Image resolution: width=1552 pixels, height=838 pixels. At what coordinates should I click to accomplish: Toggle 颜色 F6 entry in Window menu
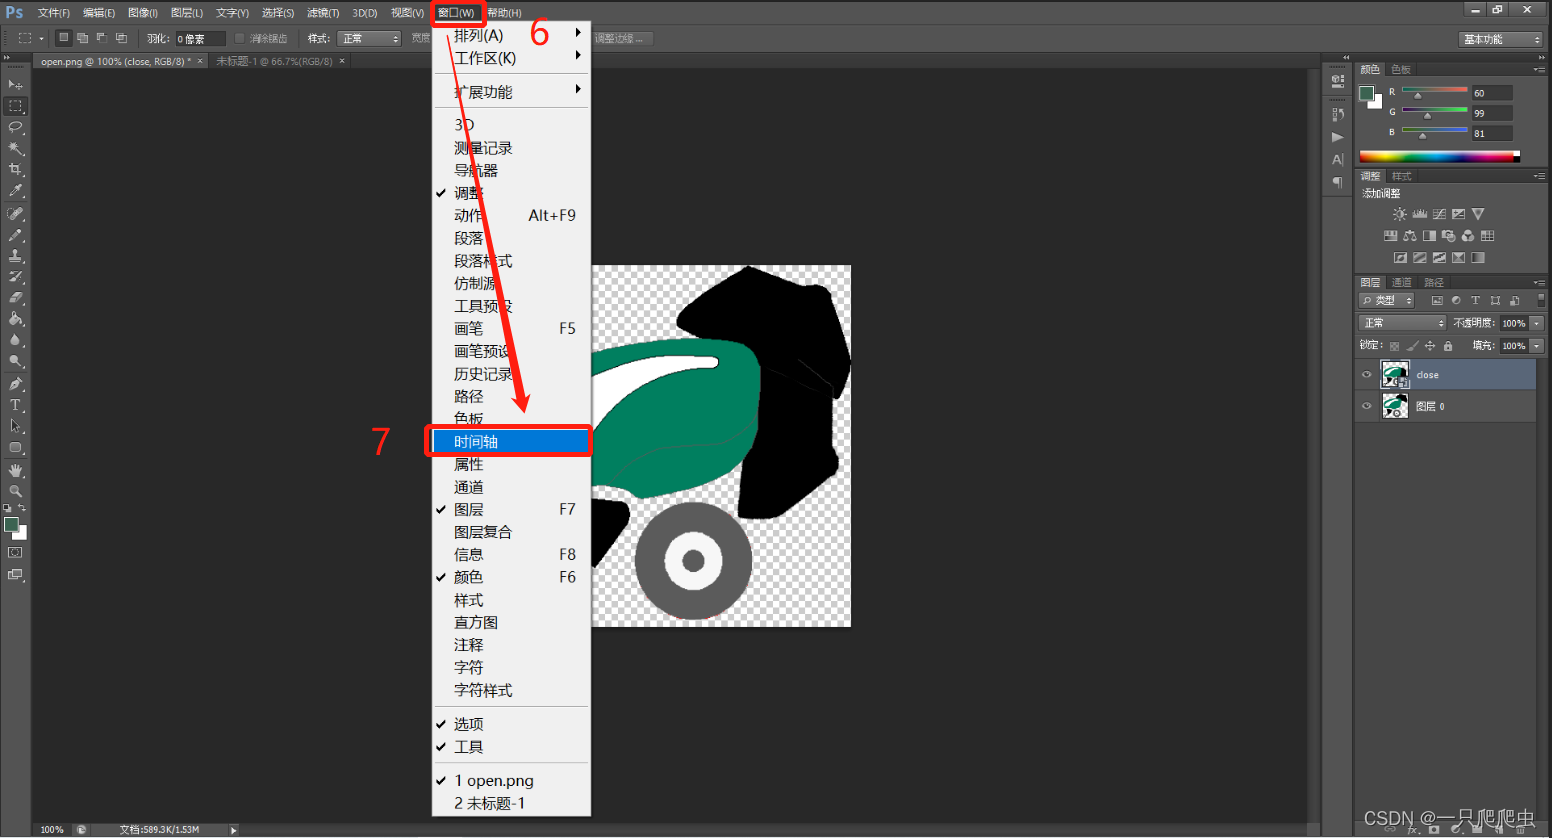pos(511,577)
